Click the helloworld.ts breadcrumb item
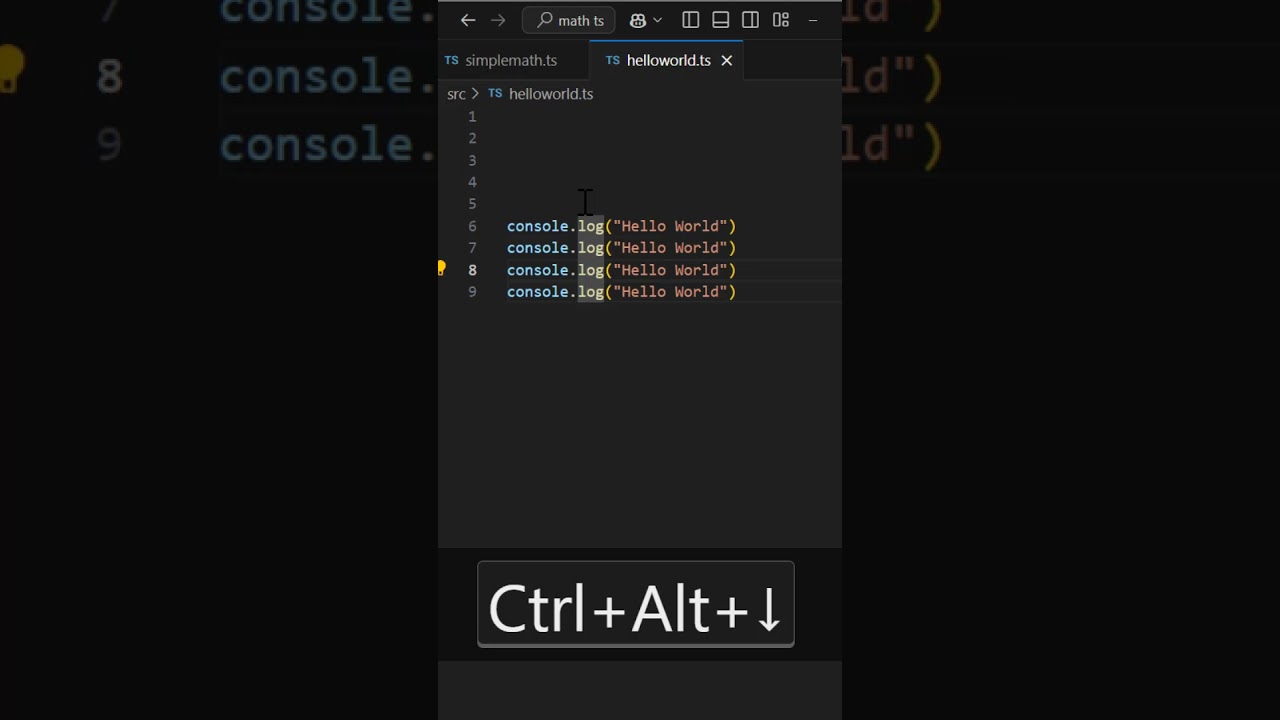 (x=551, y=94)
